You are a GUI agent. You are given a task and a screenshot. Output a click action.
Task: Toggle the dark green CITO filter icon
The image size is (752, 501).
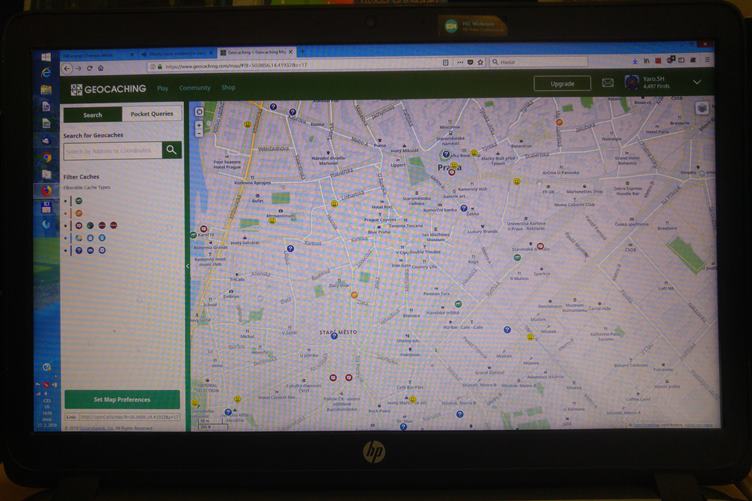(90, 225)
